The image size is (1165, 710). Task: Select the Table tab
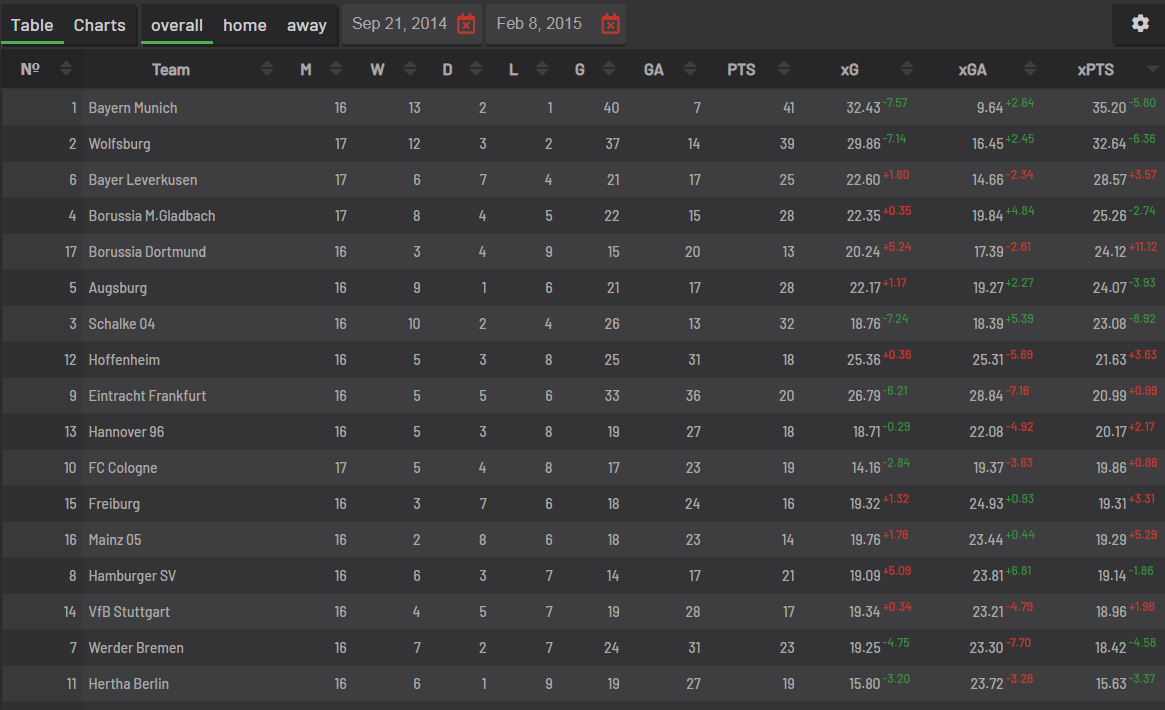(32, 25)
